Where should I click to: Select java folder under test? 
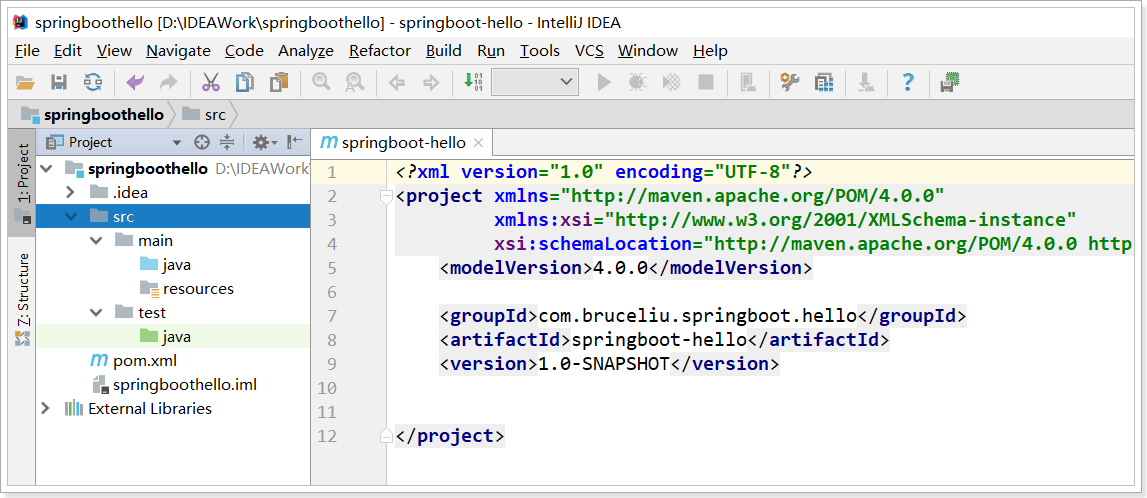coord(165,337)
